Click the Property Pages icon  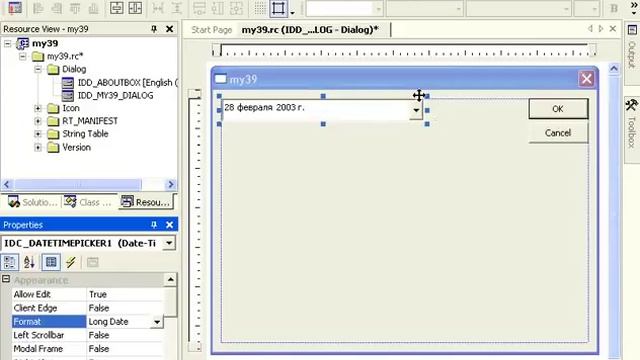pyautogui.click(x=93, y=262)
